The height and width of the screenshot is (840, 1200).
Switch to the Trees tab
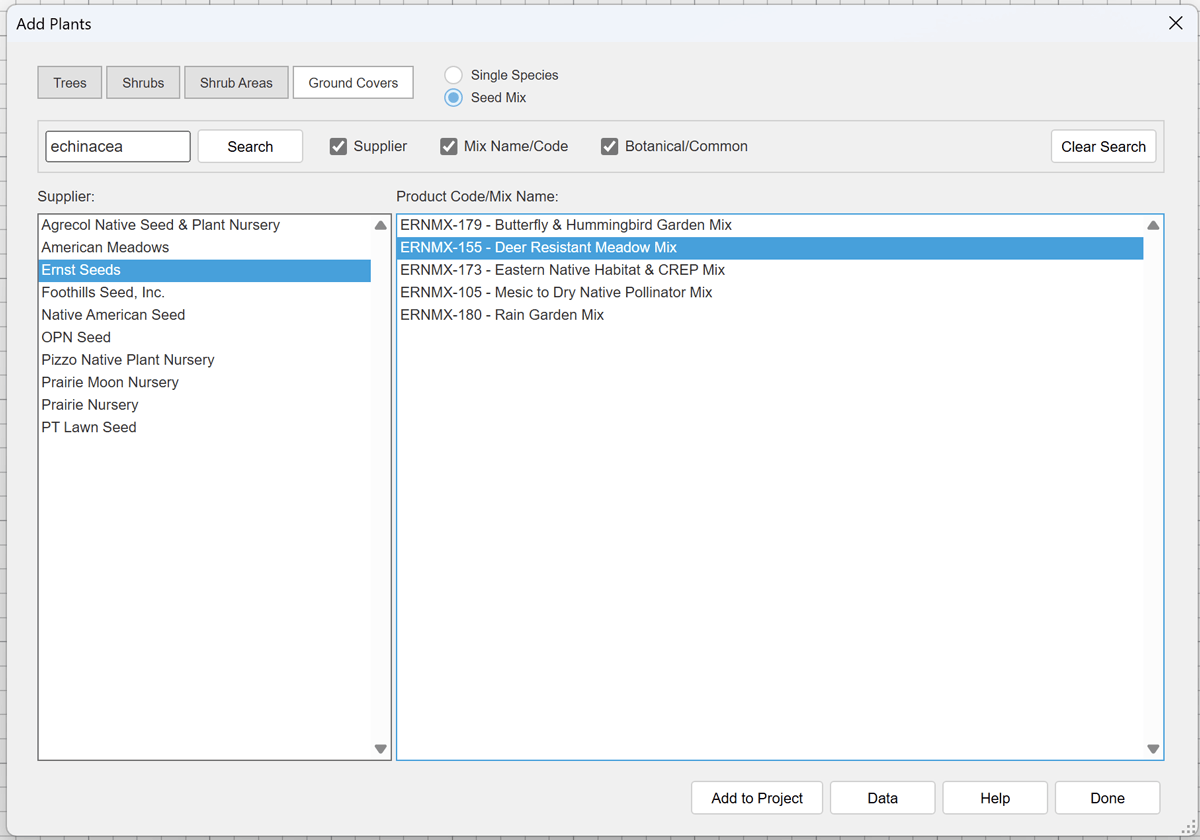point(70,83)
